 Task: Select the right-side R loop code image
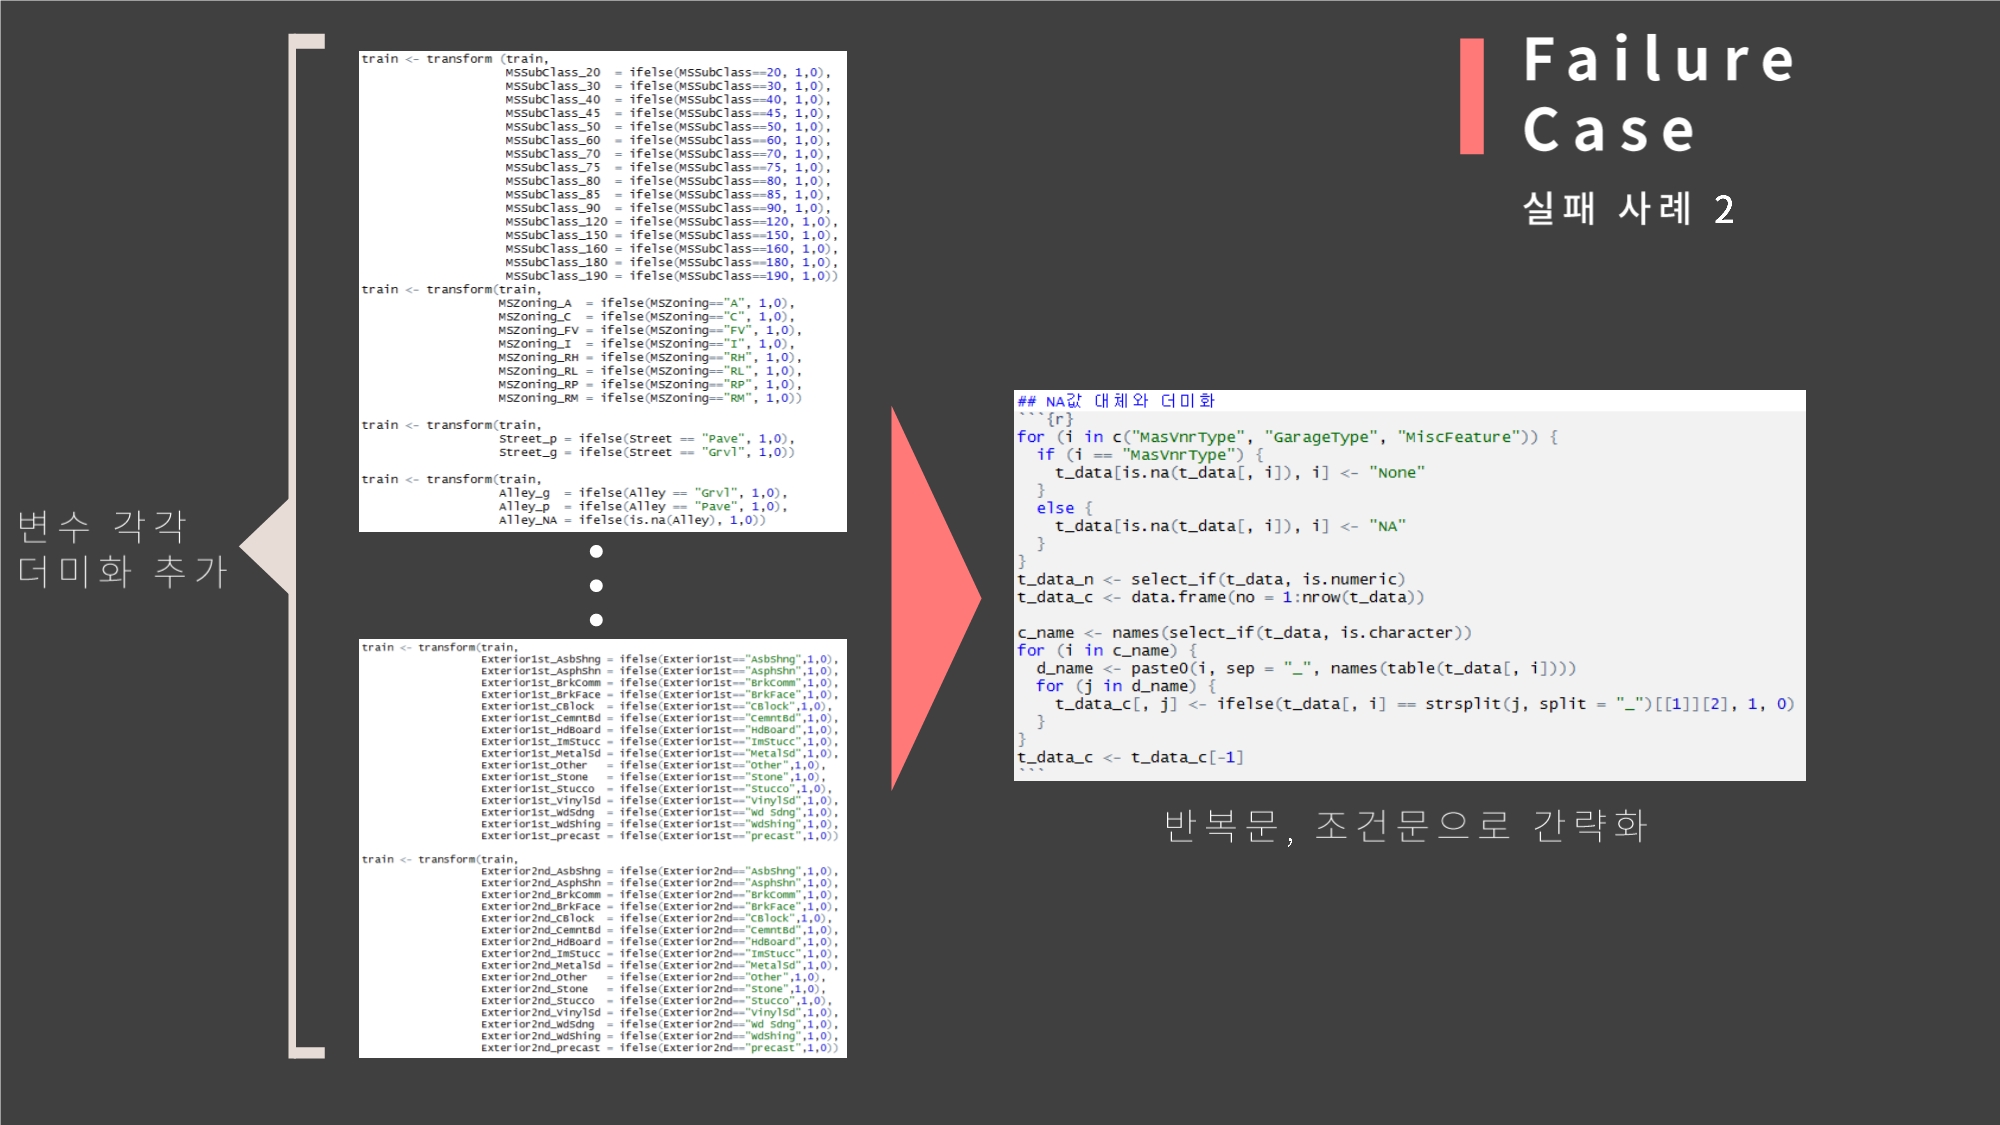pos(1408,585)
